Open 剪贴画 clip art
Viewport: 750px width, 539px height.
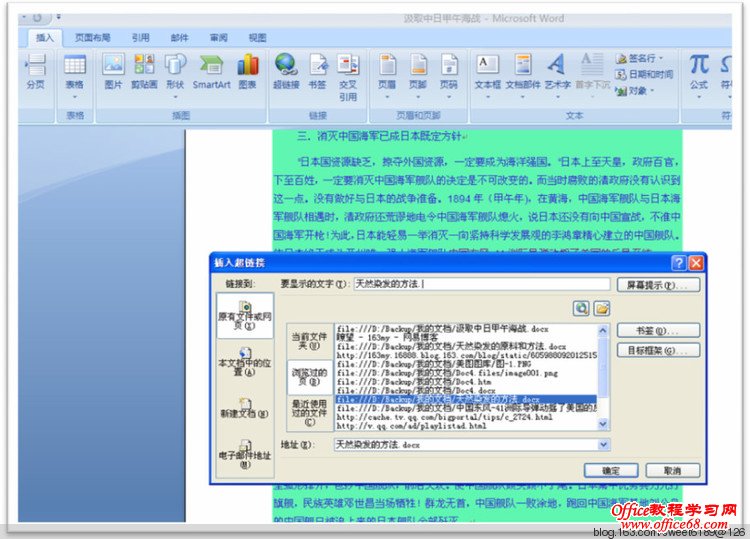point(144,71)
